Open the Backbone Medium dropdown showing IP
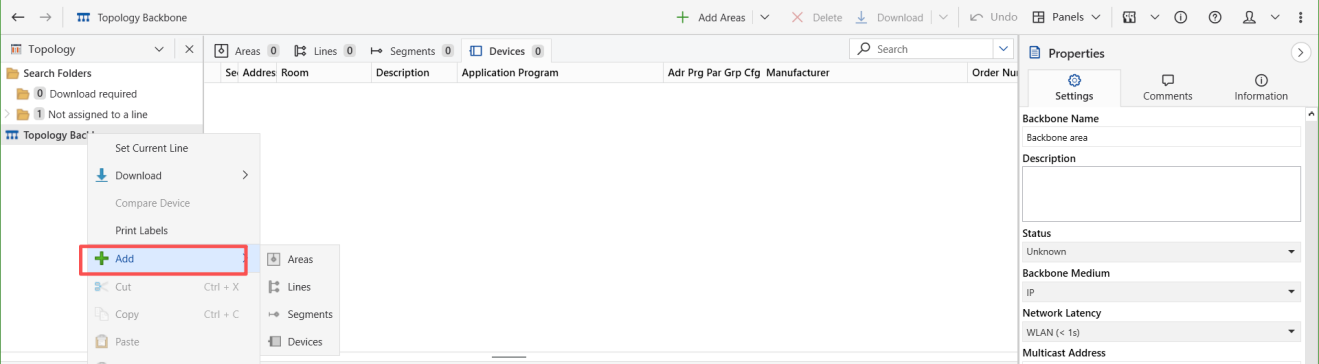Image resolution: width=1319 pixels, height=364 pixels. pyautogui.click(x=1161, y=292)
